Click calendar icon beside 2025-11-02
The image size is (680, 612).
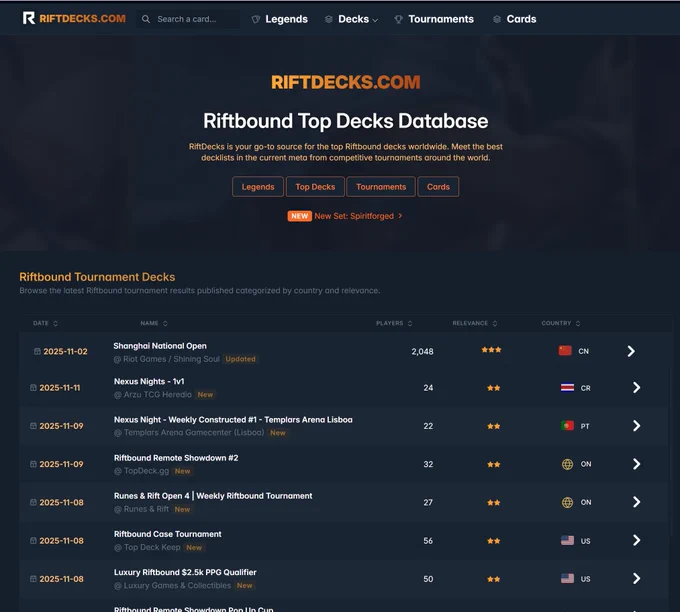(x=37, y=351)
